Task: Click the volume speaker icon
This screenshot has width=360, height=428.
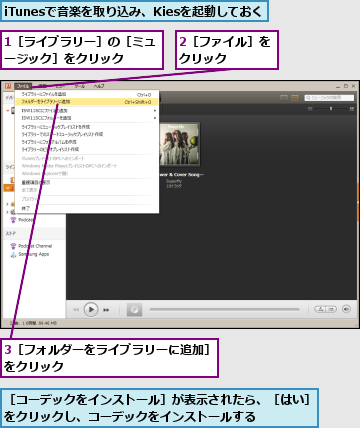Action: [347, 309]
